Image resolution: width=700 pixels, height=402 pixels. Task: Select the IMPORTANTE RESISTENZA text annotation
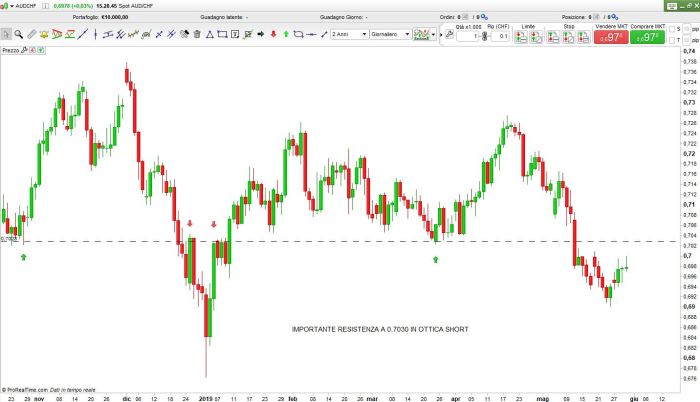click(x=380, y=329)
